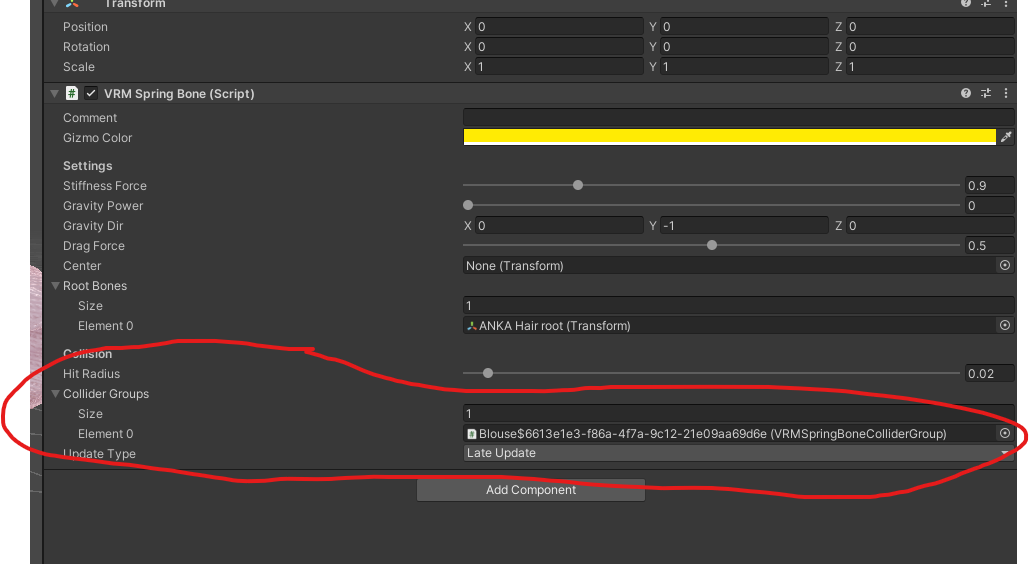Click the Position Y field
1029x564 pixels.
point(744,27)
